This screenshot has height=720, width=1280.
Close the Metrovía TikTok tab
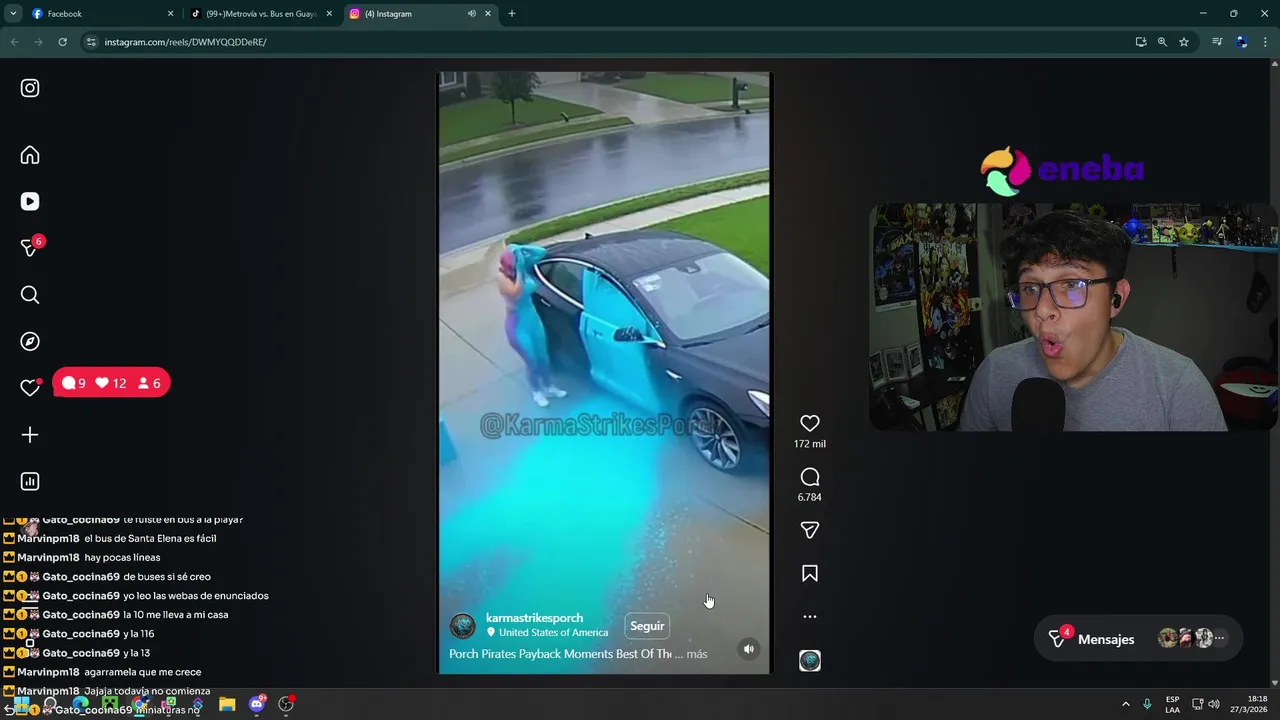coord(329,14)
